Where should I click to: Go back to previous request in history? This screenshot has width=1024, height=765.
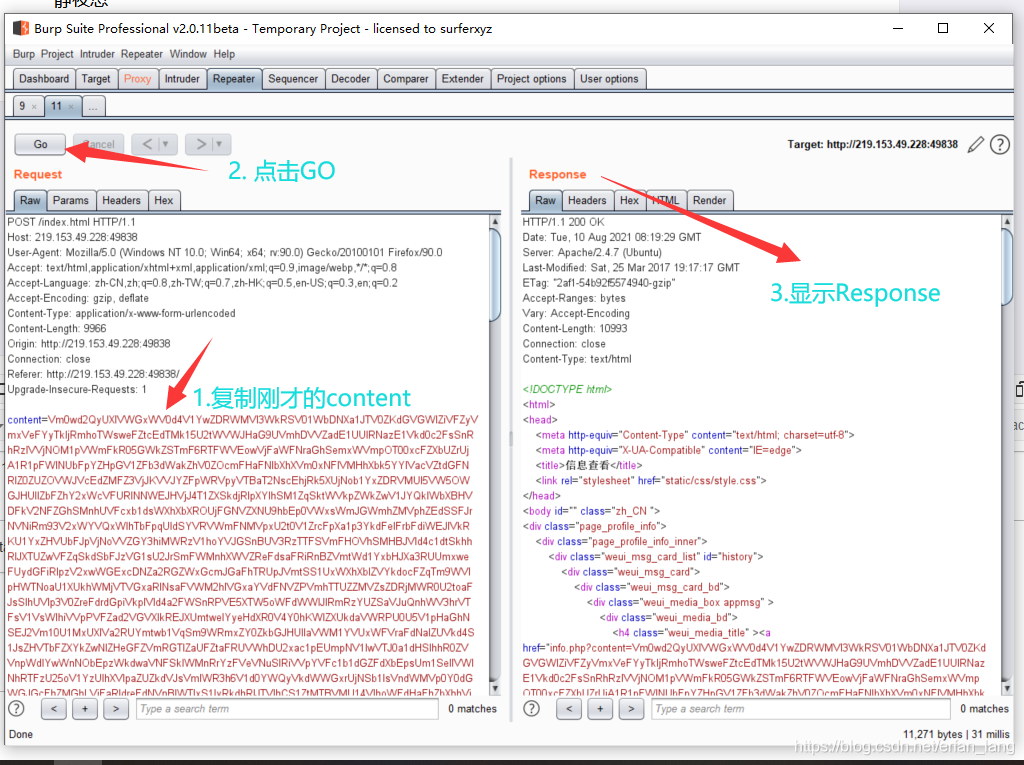147,144
